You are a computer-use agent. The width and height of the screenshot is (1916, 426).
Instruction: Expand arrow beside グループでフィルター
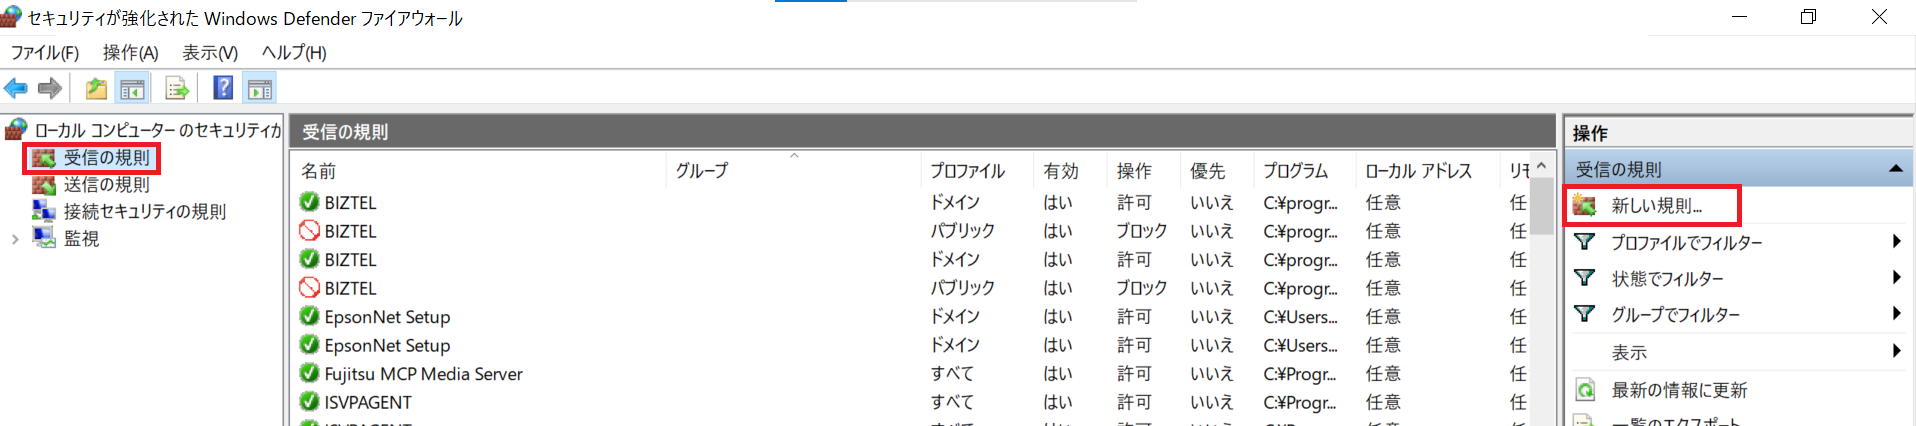tap(1896, 313)
